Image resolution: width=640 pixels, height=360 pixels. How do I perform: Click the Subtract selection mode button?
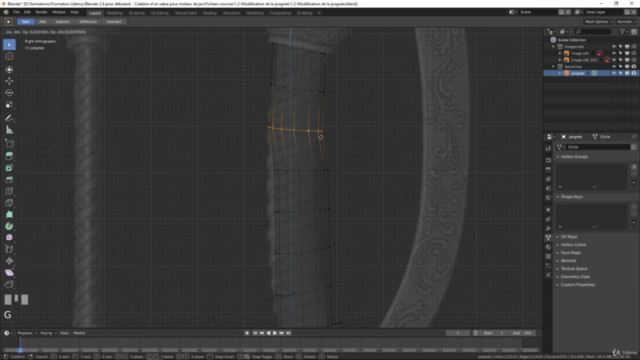tap(62, 22)
